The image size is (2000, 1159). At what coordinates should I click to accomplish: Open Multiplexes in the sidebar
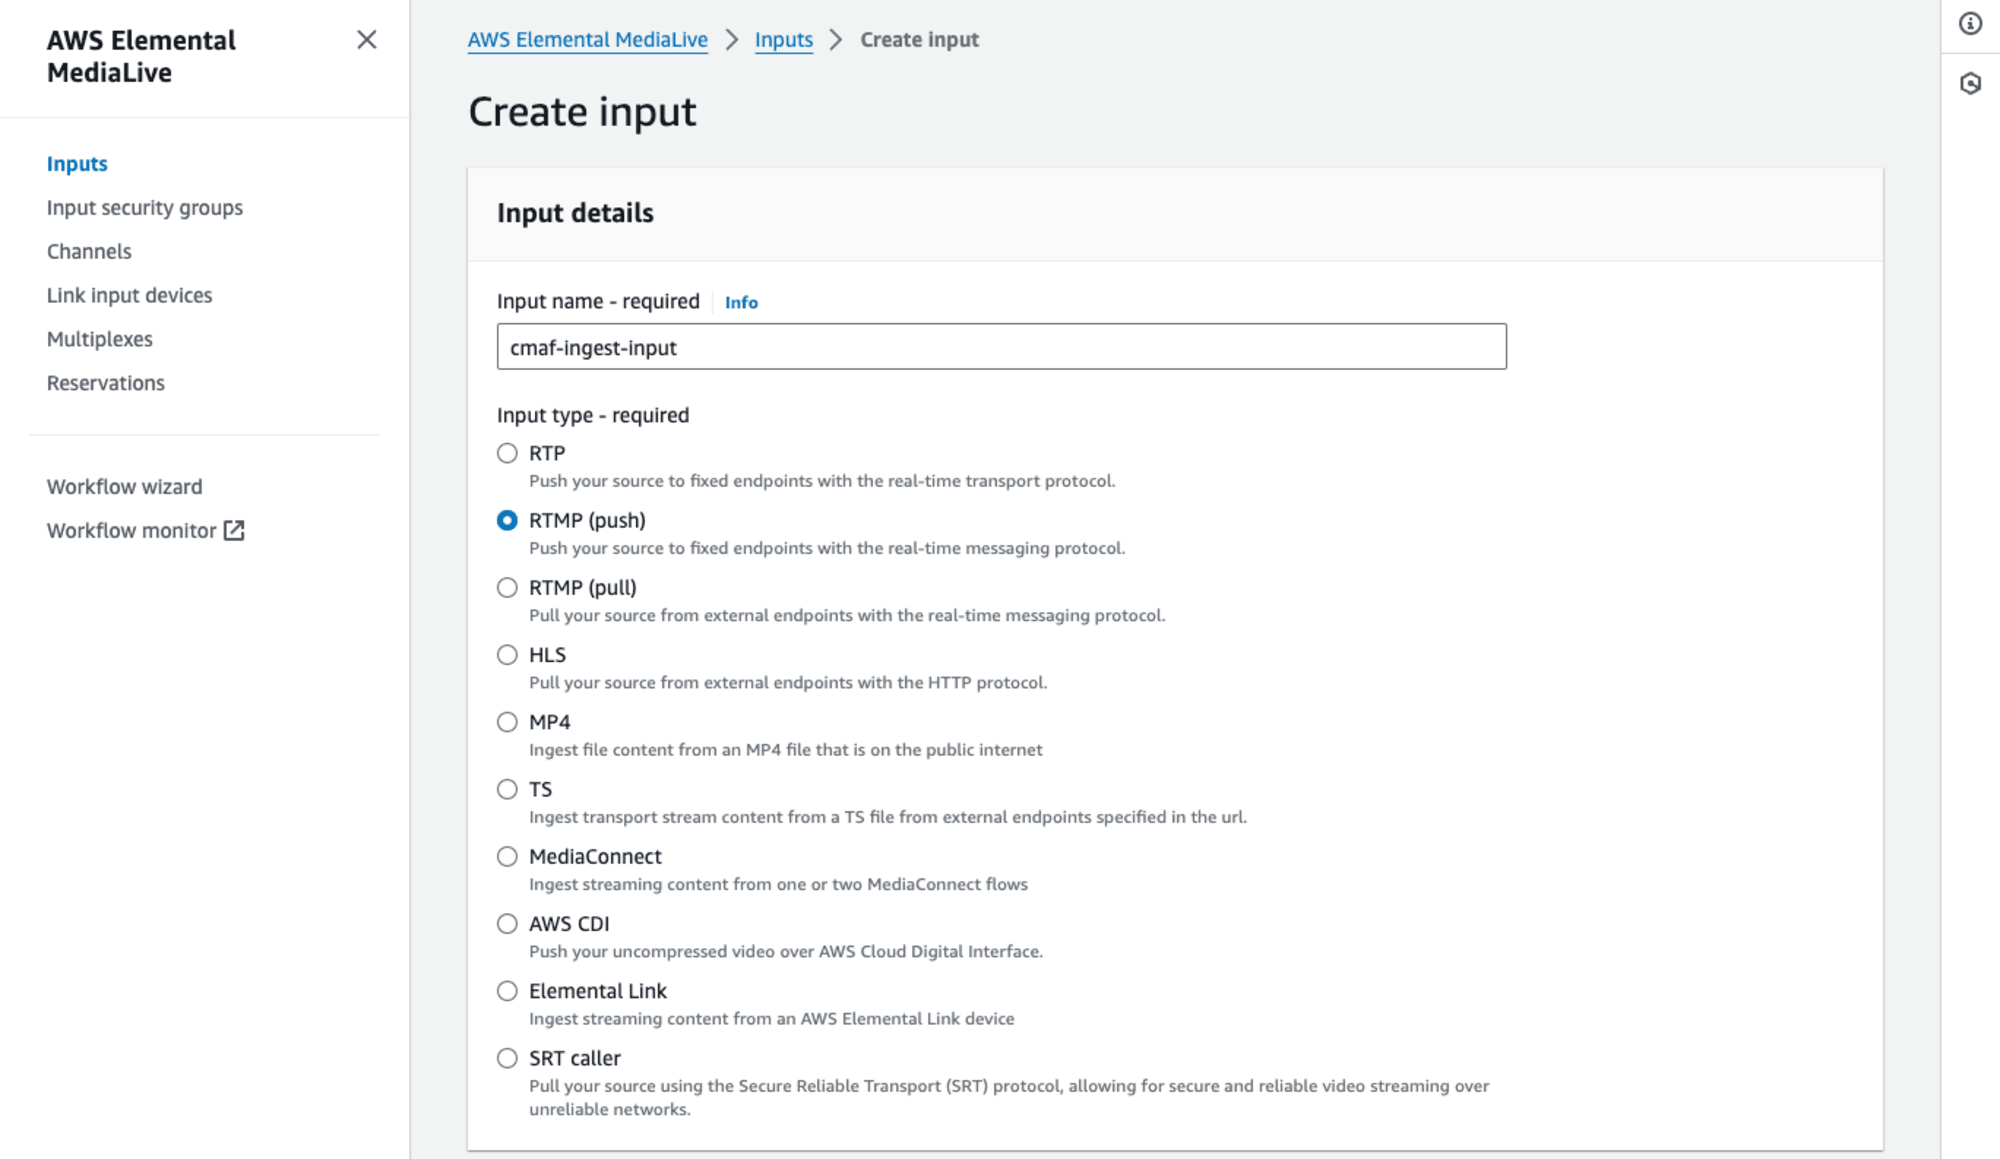(100, 340)
